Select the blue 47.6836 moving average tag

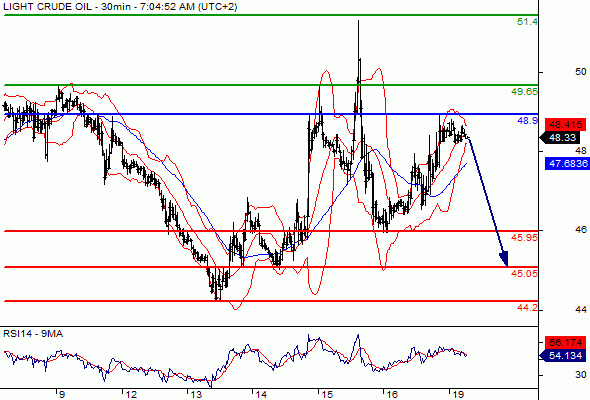pyautogui.click(x=567, y=164)
